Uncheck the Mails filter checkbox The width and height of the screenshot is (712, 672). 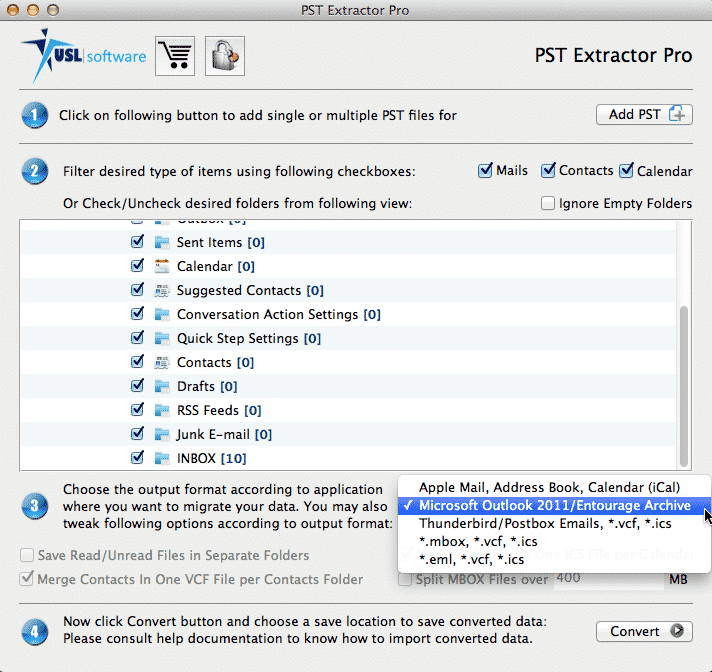tap(485, 171)
